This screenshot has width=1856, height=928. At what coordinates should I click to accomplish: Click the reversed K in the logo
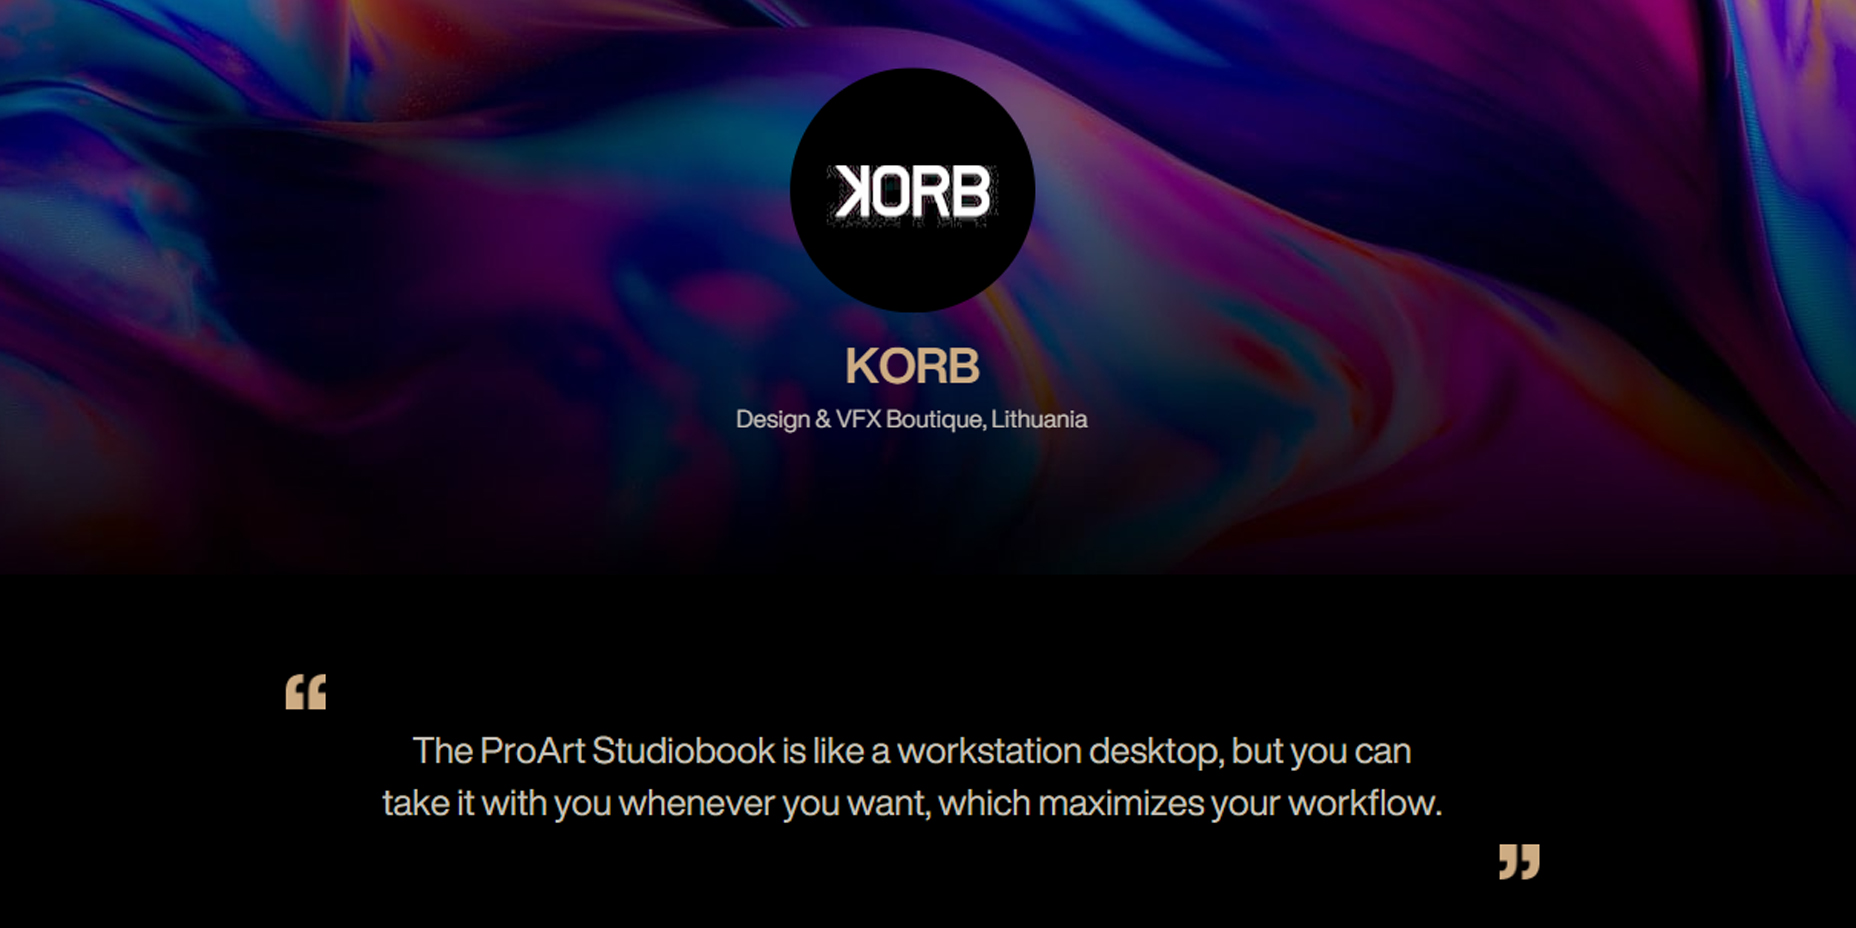pos(853,192)
